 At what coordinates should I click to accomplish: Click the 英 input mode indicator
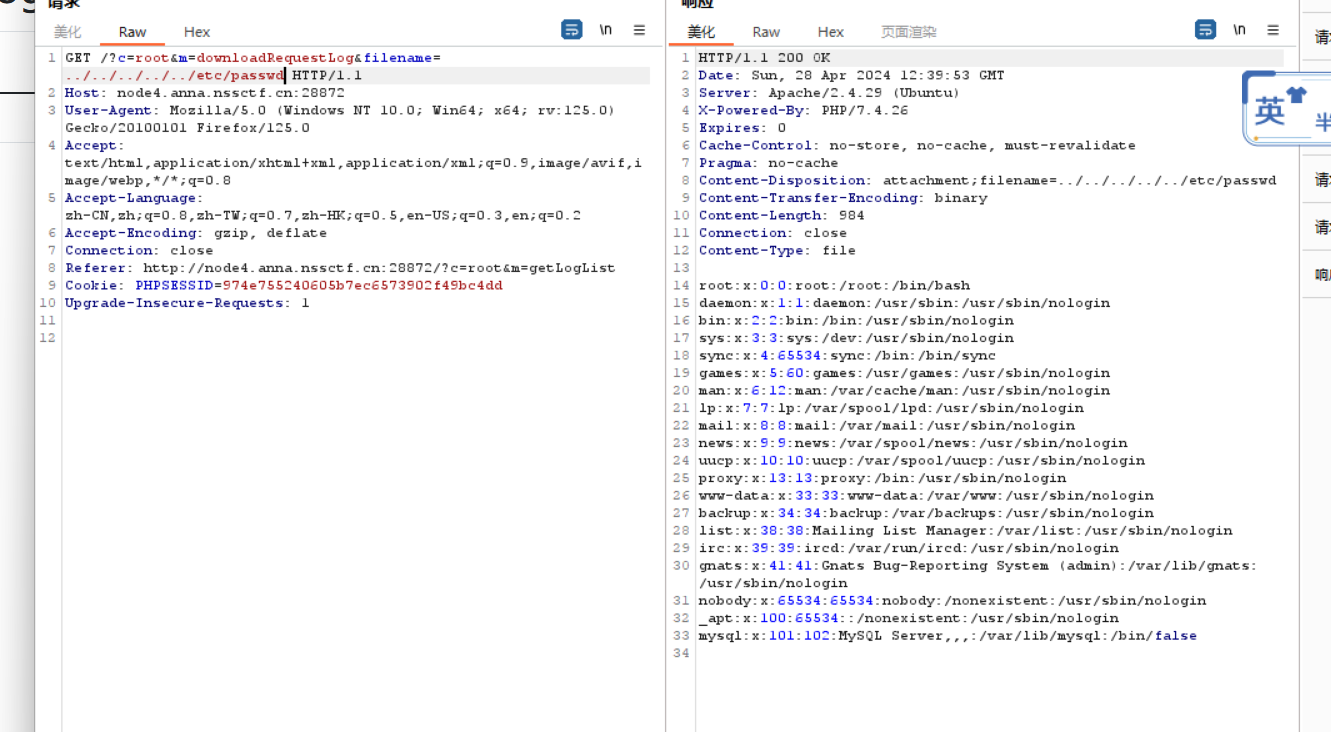[1269, 111]
